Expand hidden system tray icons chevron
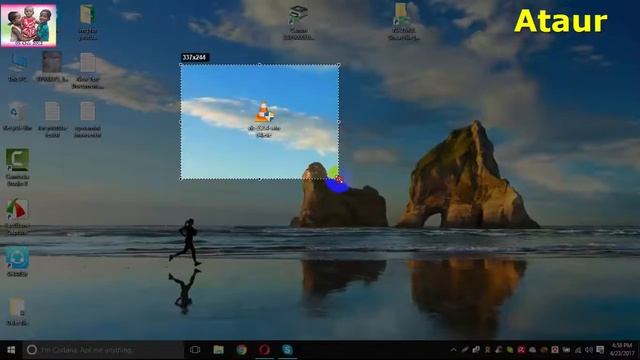The height and width of the screenshot is (360, 640). point(453,350)
